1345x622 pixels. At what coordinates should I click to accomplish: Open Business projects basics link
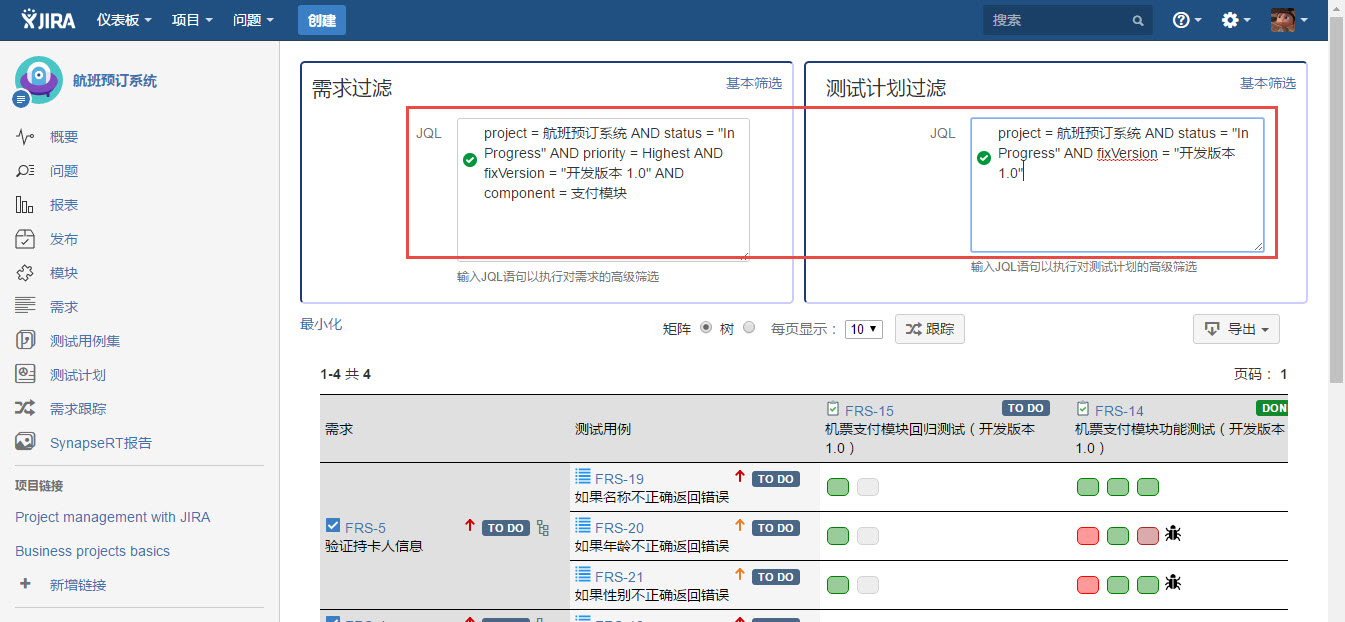[92, 551]
